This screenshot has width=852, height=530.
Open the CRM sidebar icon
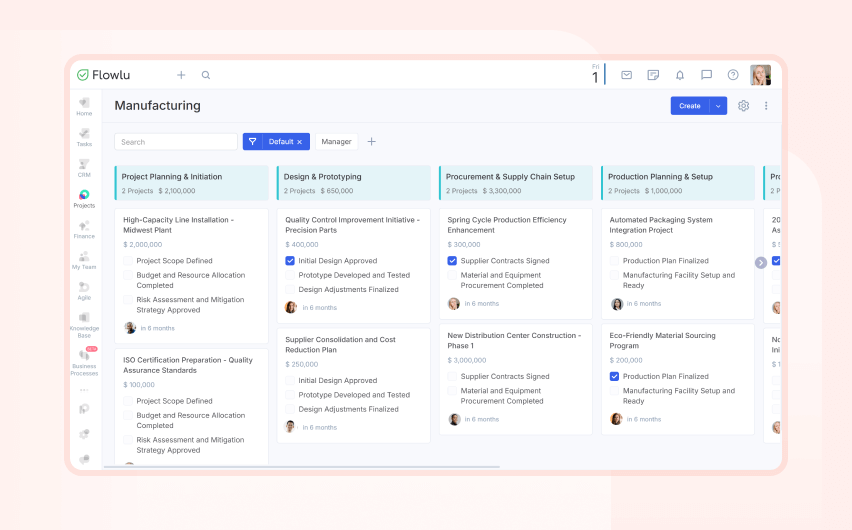84,167
